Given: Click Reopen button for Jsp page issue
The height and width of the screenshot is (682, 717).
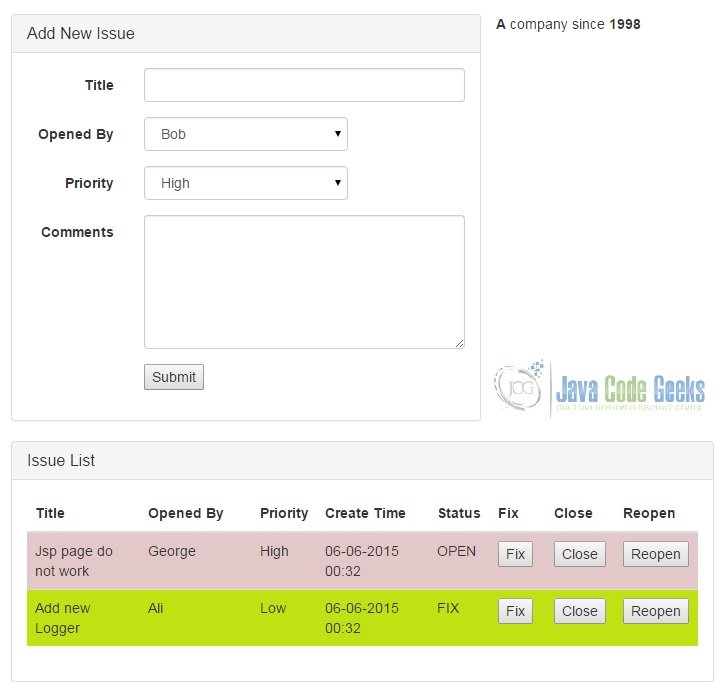Looking at the screenshot, I should pos(656,554).
